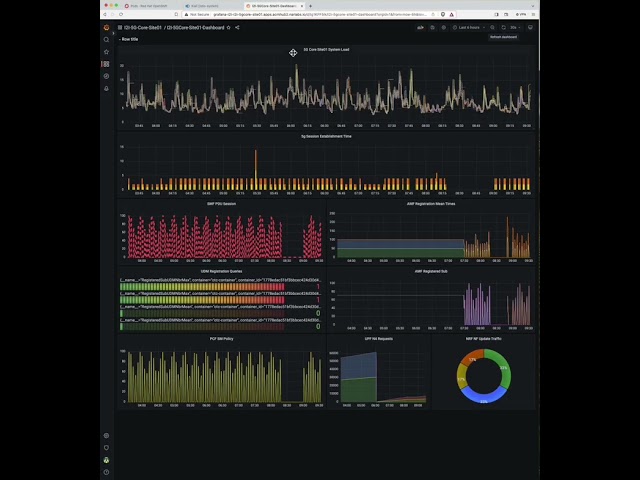This screenshot has width=640, height=480.
Task: Expand the browser tab list chevron
Action: (x=533, y=6)
